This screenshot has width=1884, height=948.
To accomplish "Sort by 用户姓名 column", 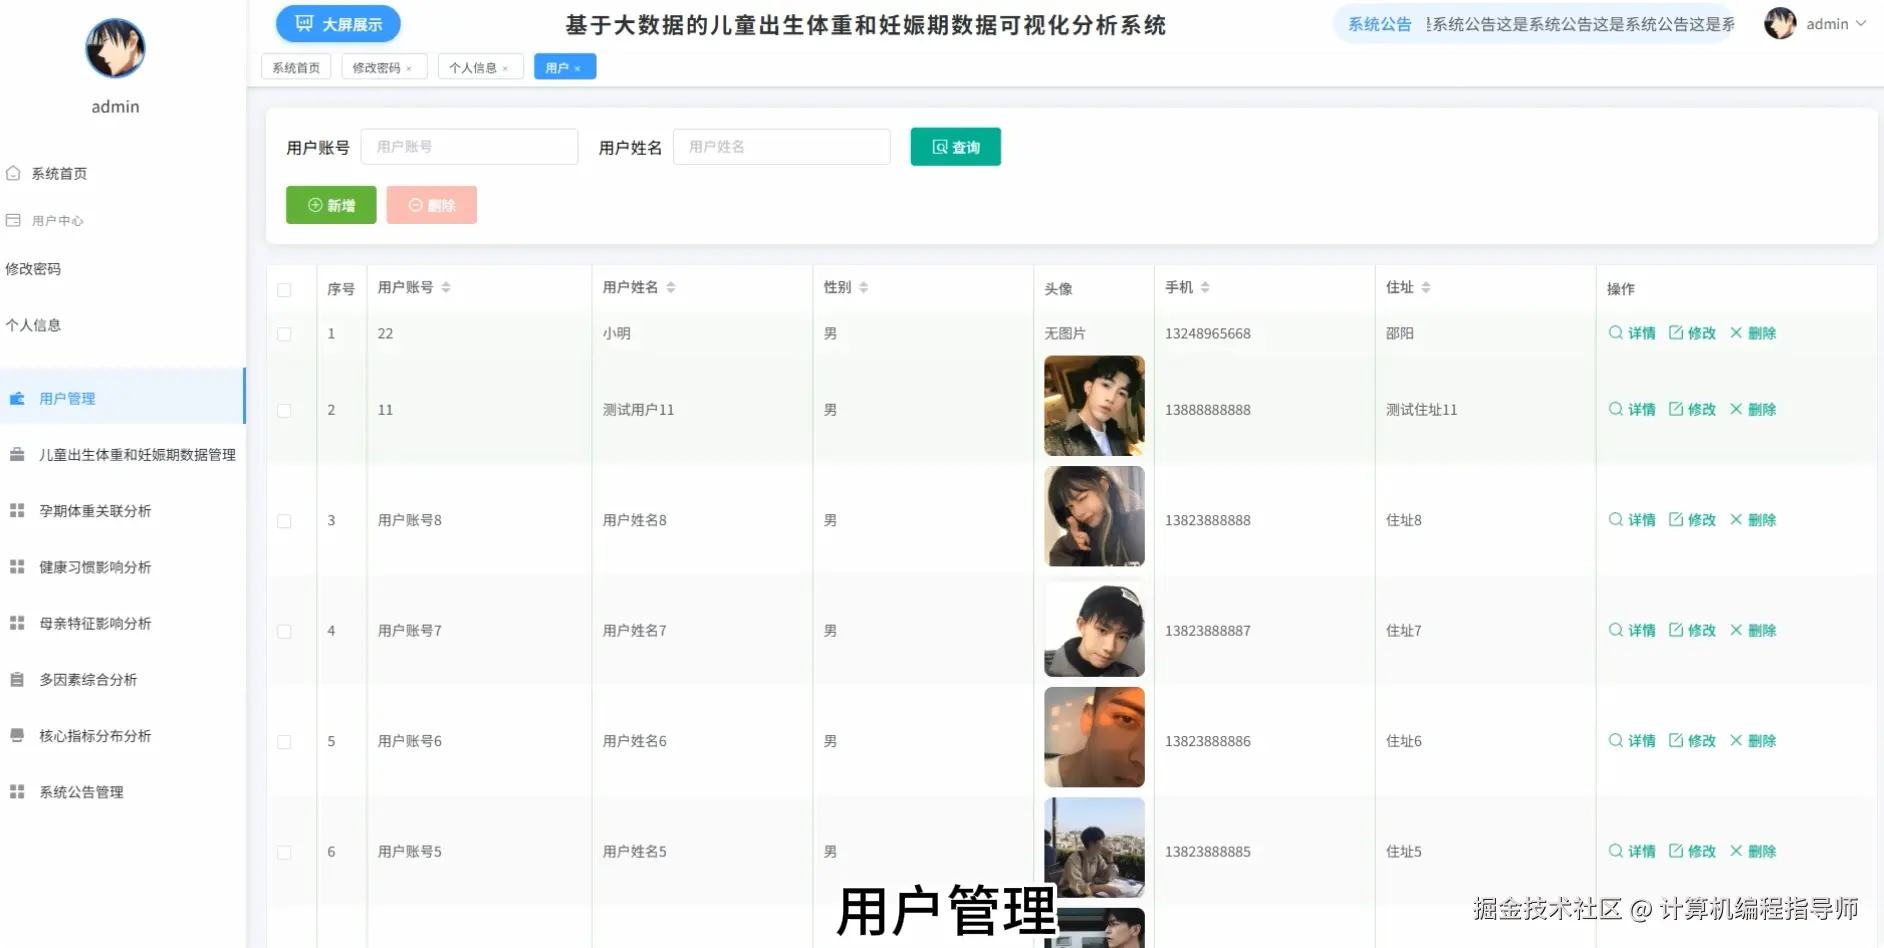I will pos(671,287).
